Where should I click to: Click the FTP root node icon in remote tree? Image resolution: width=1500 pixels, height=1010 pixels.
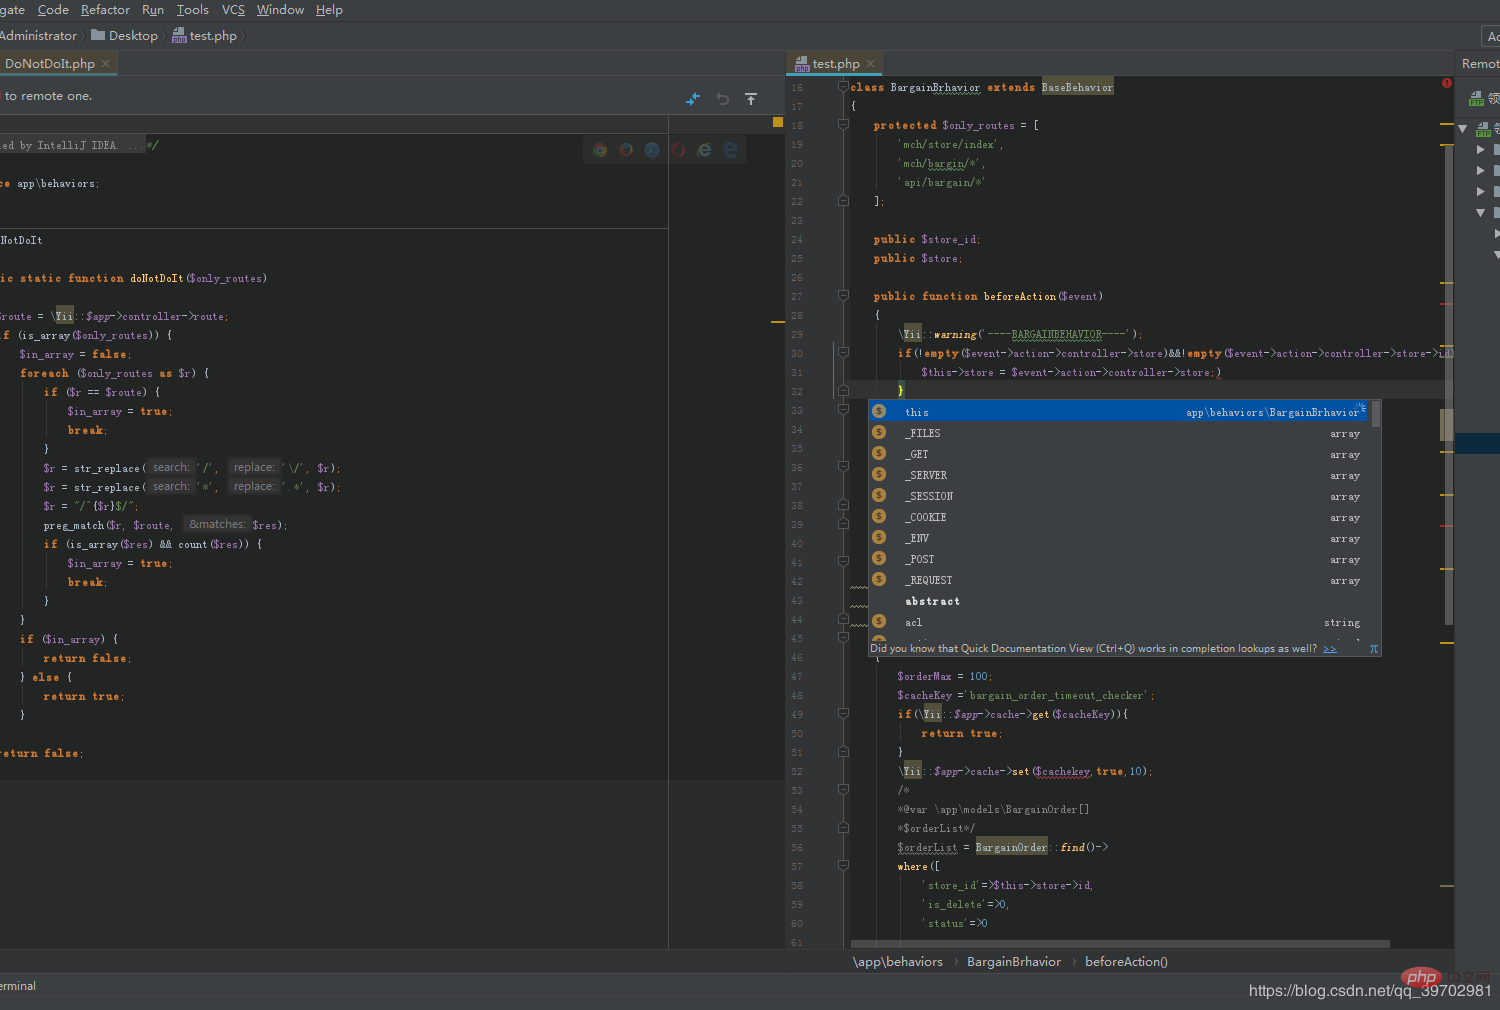1483,130
